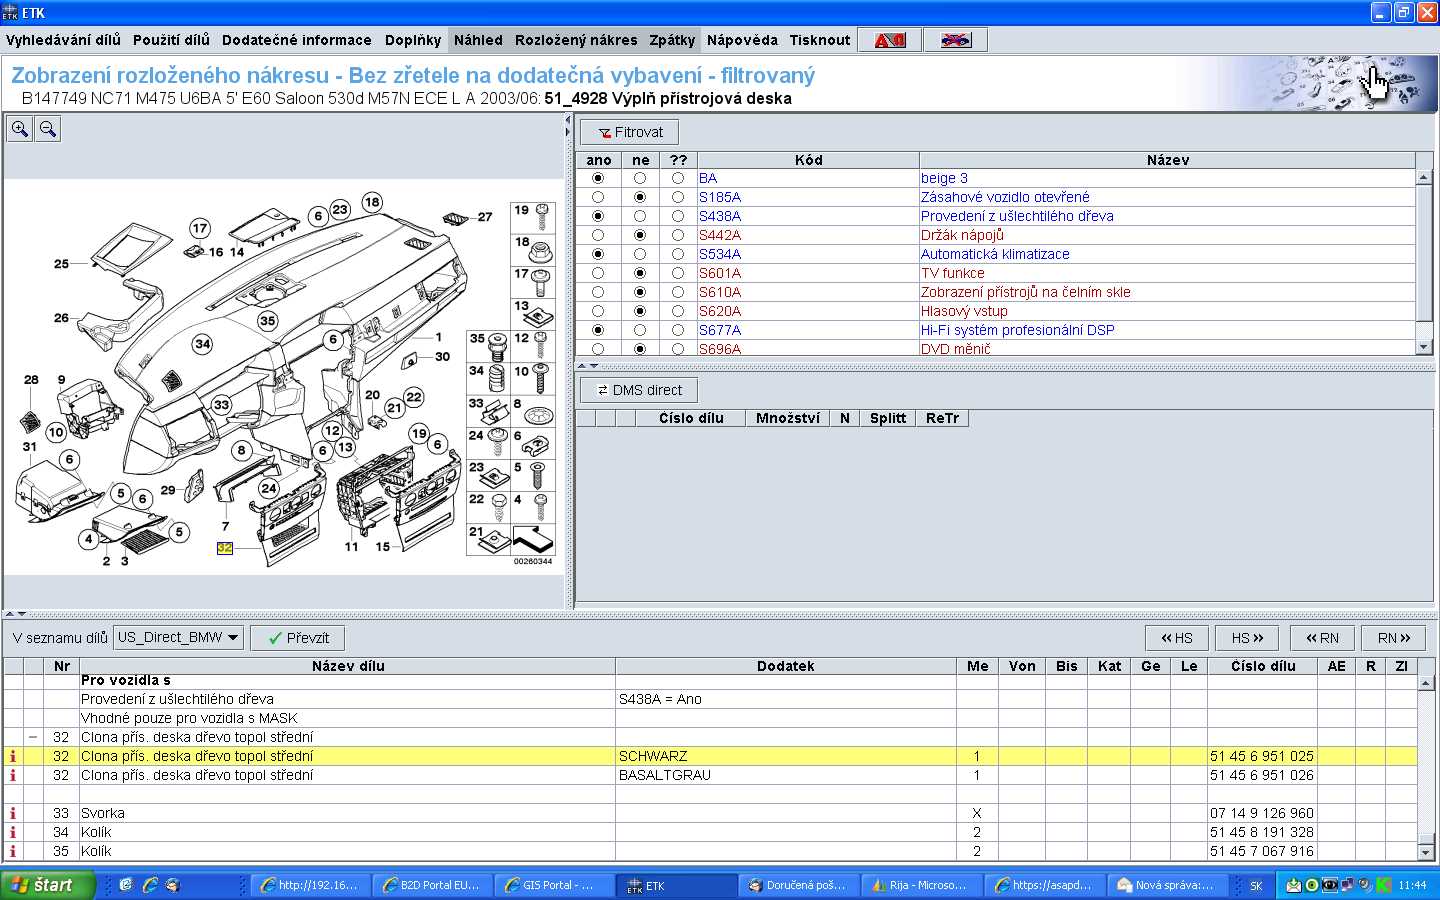
Task: Zoom in on the exploded diagram
Action: [x=20, y=129]
